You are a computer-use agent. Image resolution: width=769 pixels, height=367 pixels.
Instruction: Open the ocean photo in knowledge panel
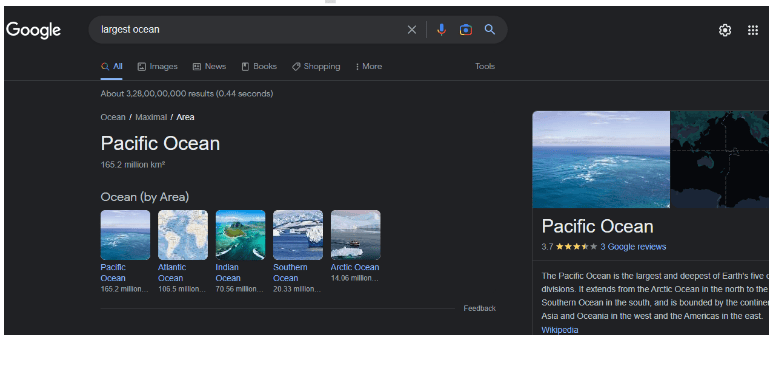601,159
